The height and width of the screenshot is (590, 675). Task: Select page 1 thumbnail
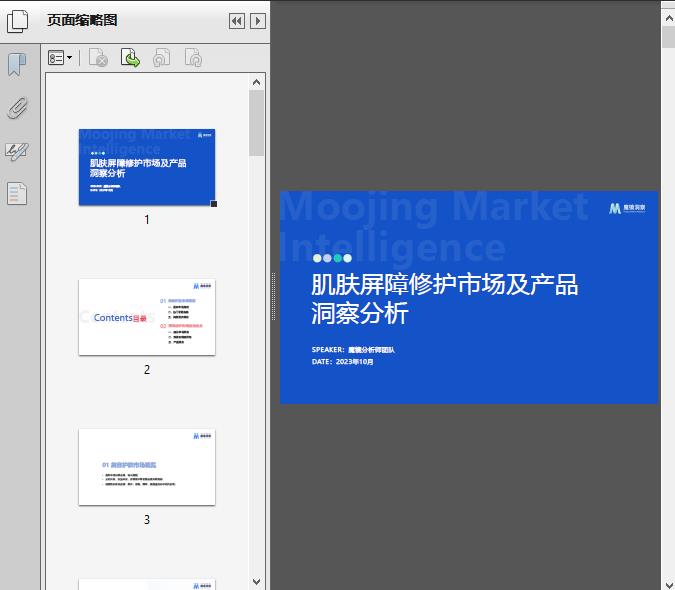click(x=147, y=167)
